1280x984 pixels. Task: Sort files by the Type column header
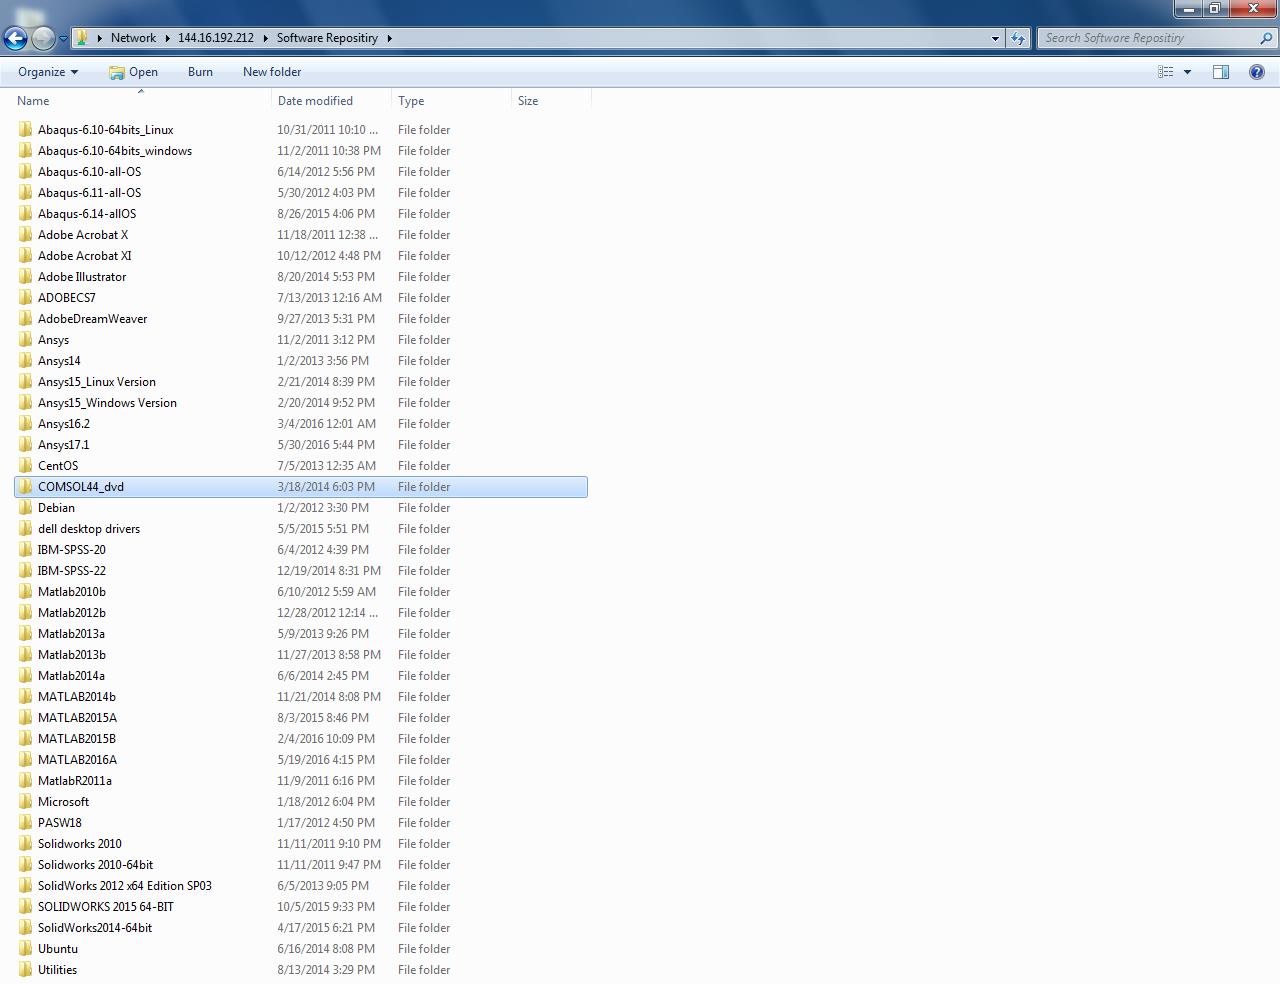click(411, 101)
